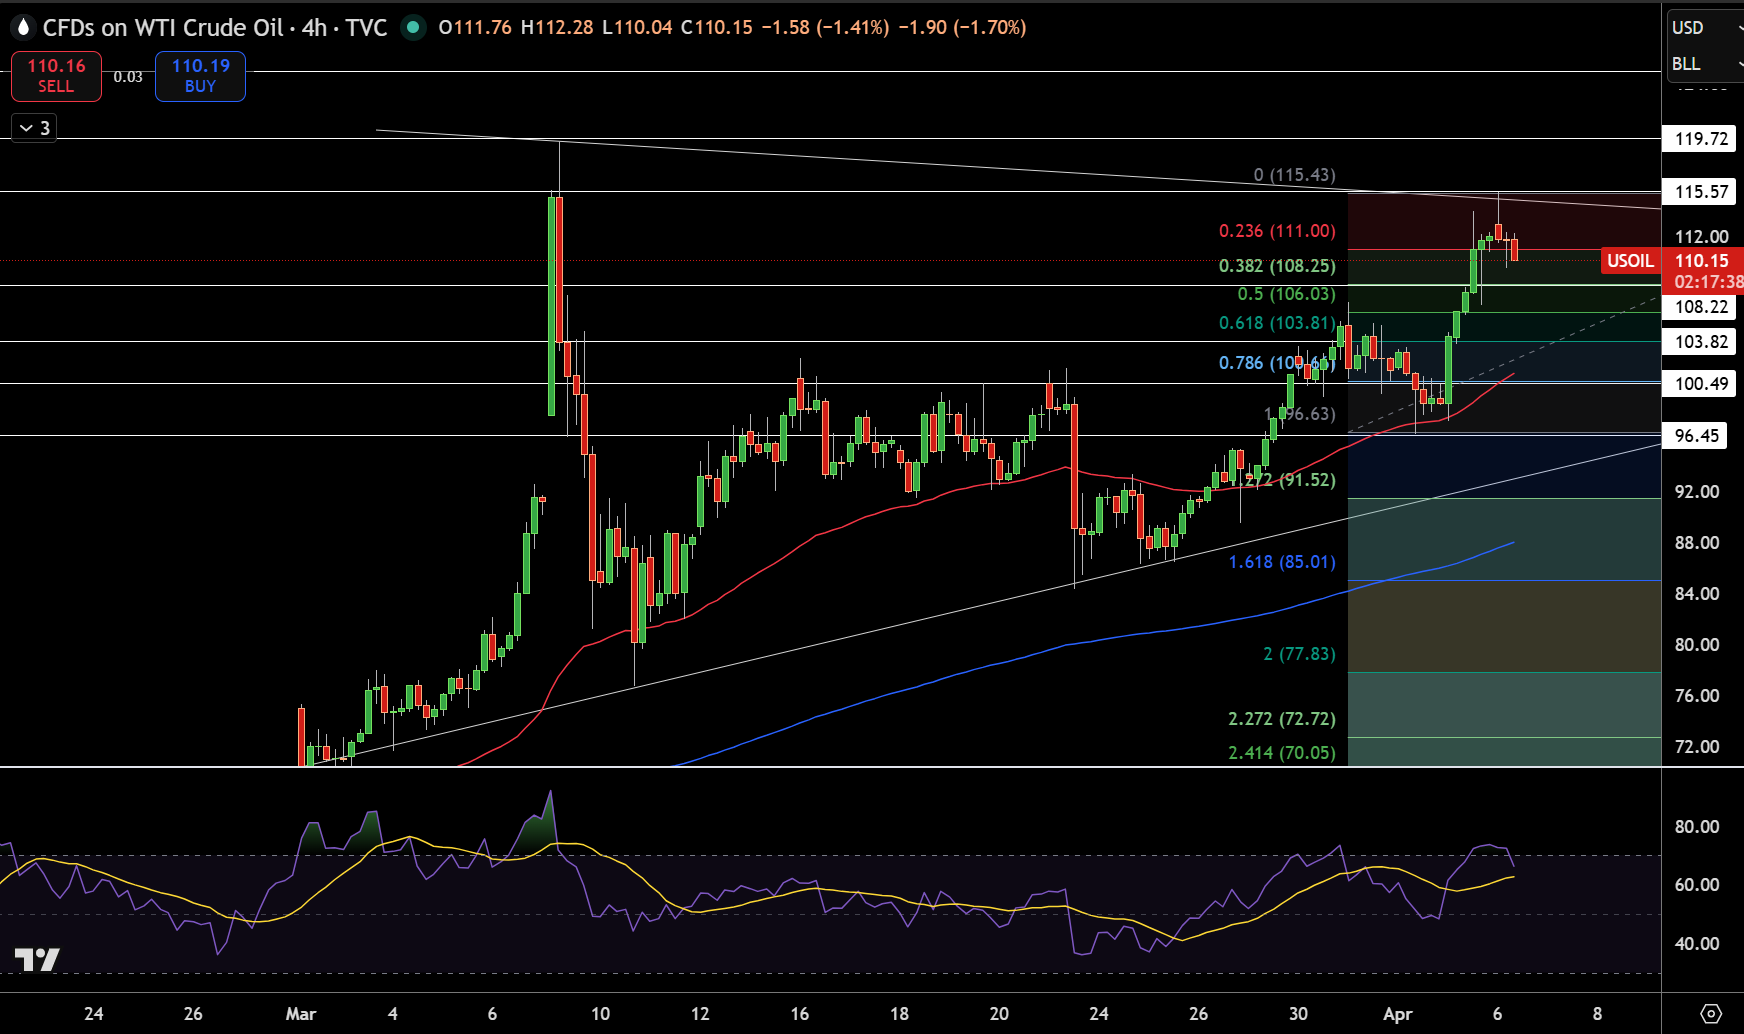Select the 0.5 (106.03) Fibonacci label
Screen dimensions: 1744x1034
pyautogui.click(x=1286, y=294)
